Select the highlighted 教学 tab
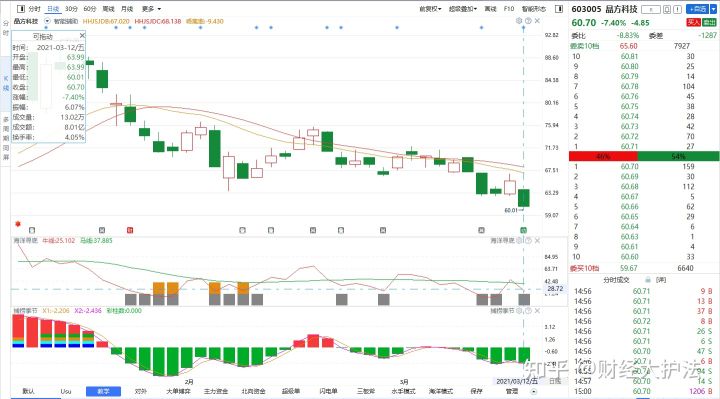The image size is (720, 399). pyautogui.click(x=103, y=391)
